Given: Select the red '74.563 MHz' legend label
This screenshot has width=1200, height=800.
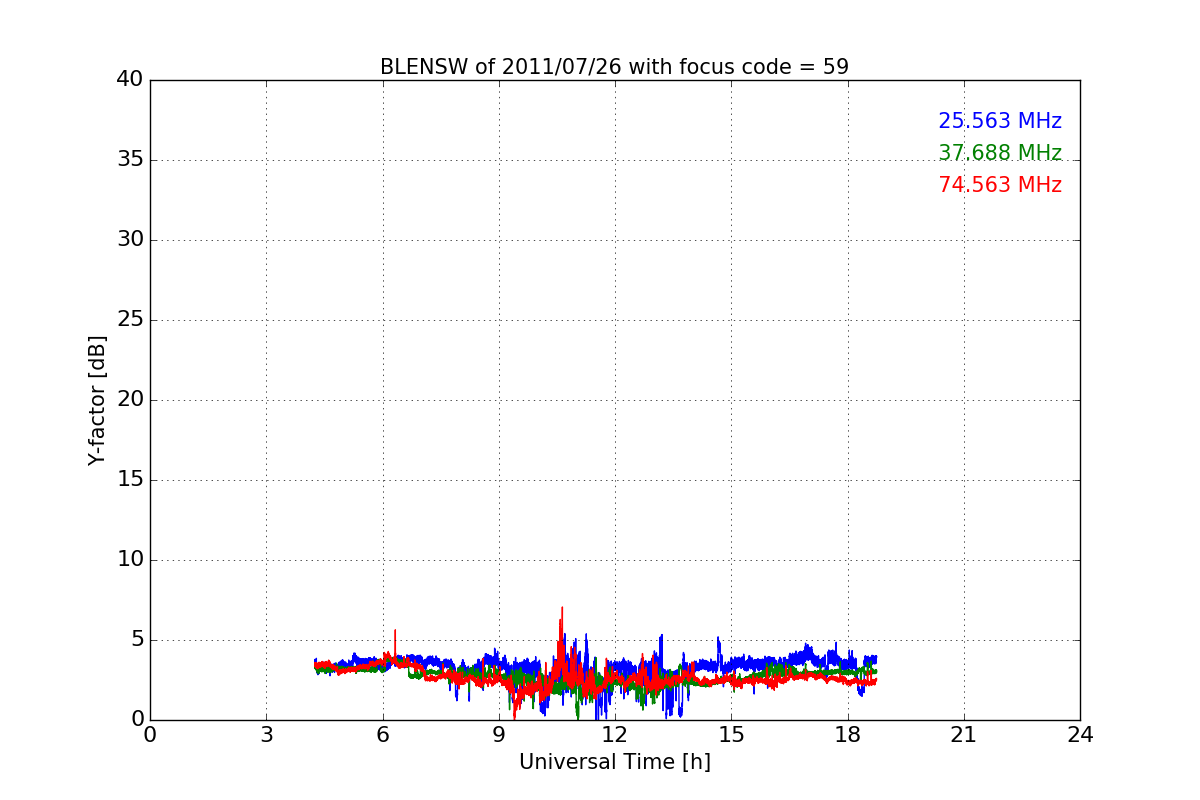Looking at the screenshot, I should point(1000,185).
